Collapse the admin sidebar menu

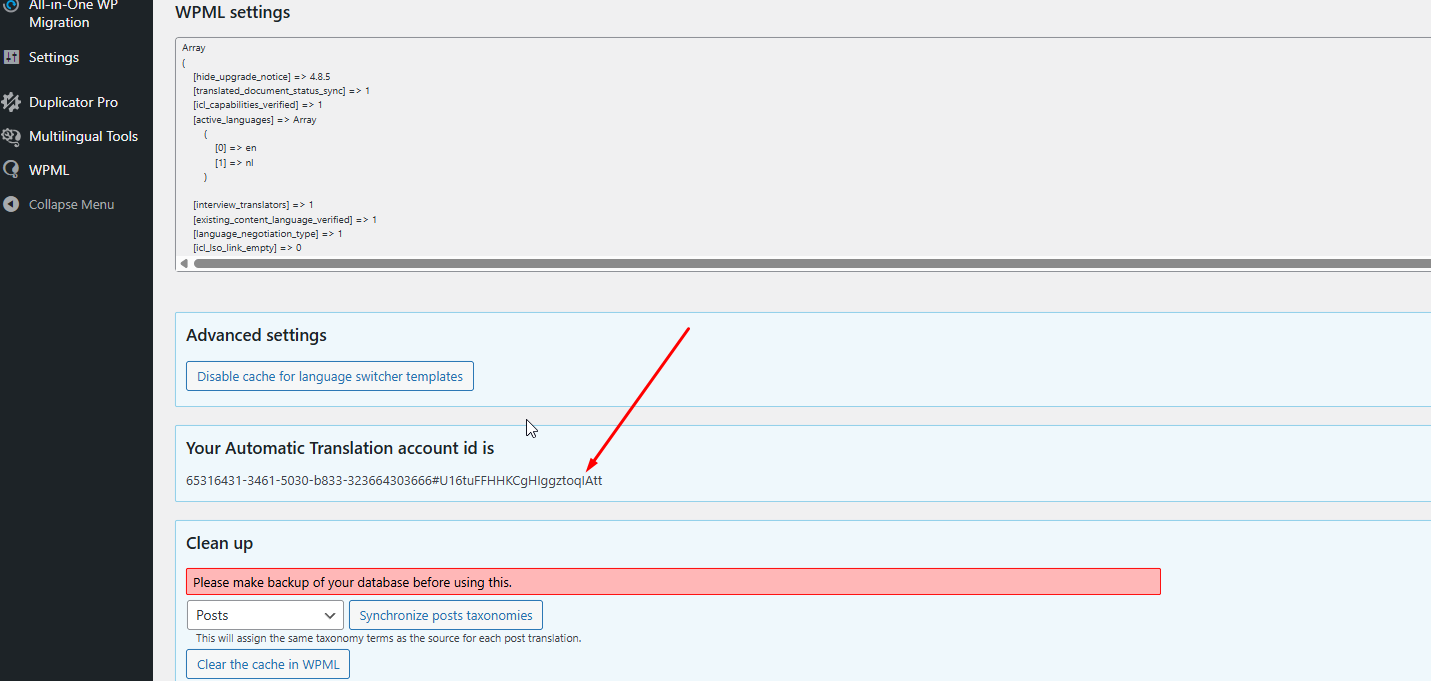(x=71, y=204)
